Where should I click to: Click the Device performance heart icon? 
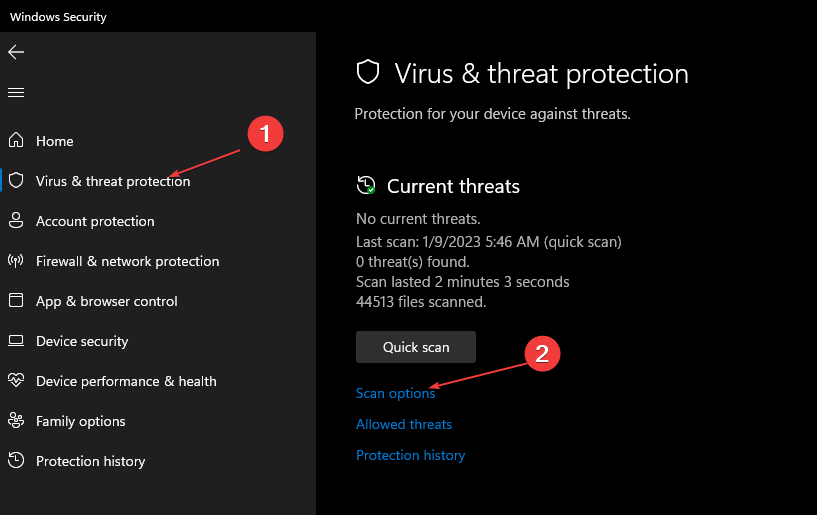pos(16,380)
